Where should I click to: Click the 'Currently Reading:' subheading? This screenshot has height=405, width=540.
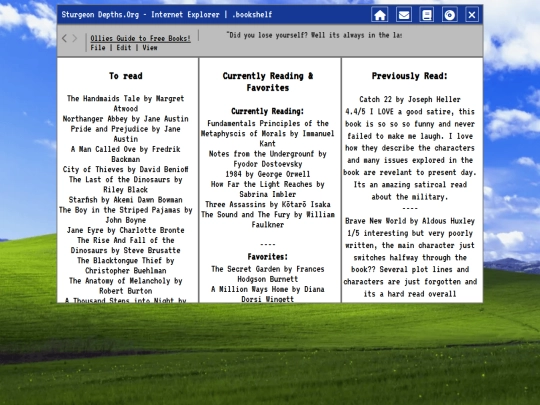(268, 111)
